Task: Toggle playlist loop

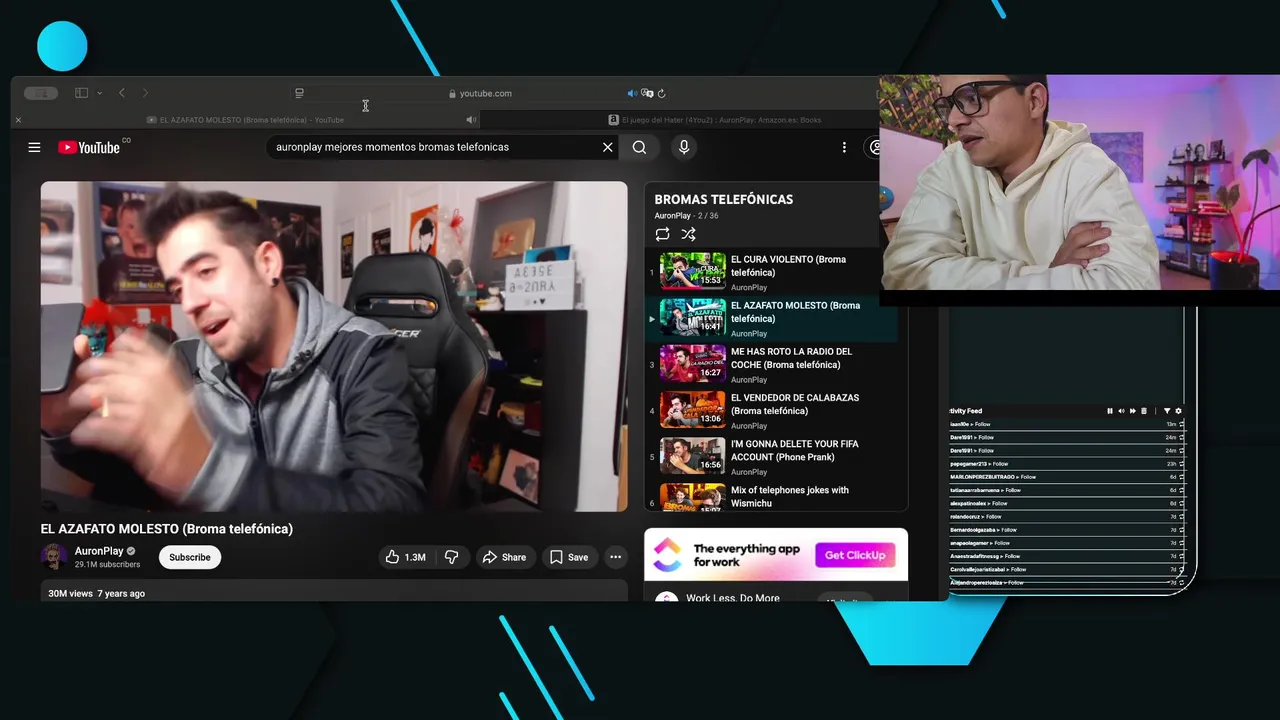Action: (x=662, y=234)
